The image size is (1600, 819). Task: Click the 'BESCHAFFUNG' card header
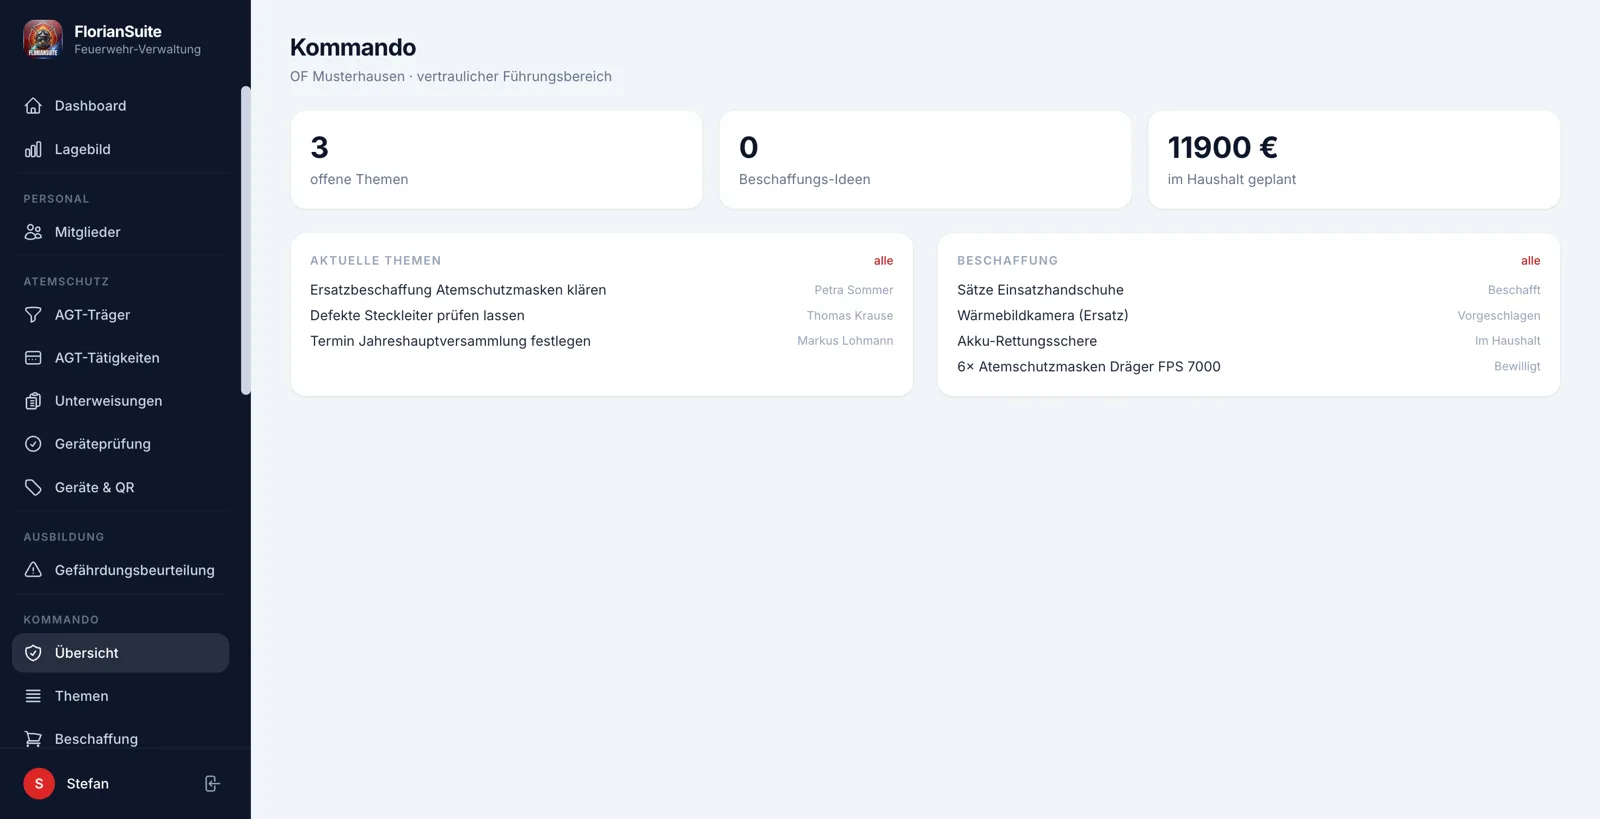[1007, 261]
